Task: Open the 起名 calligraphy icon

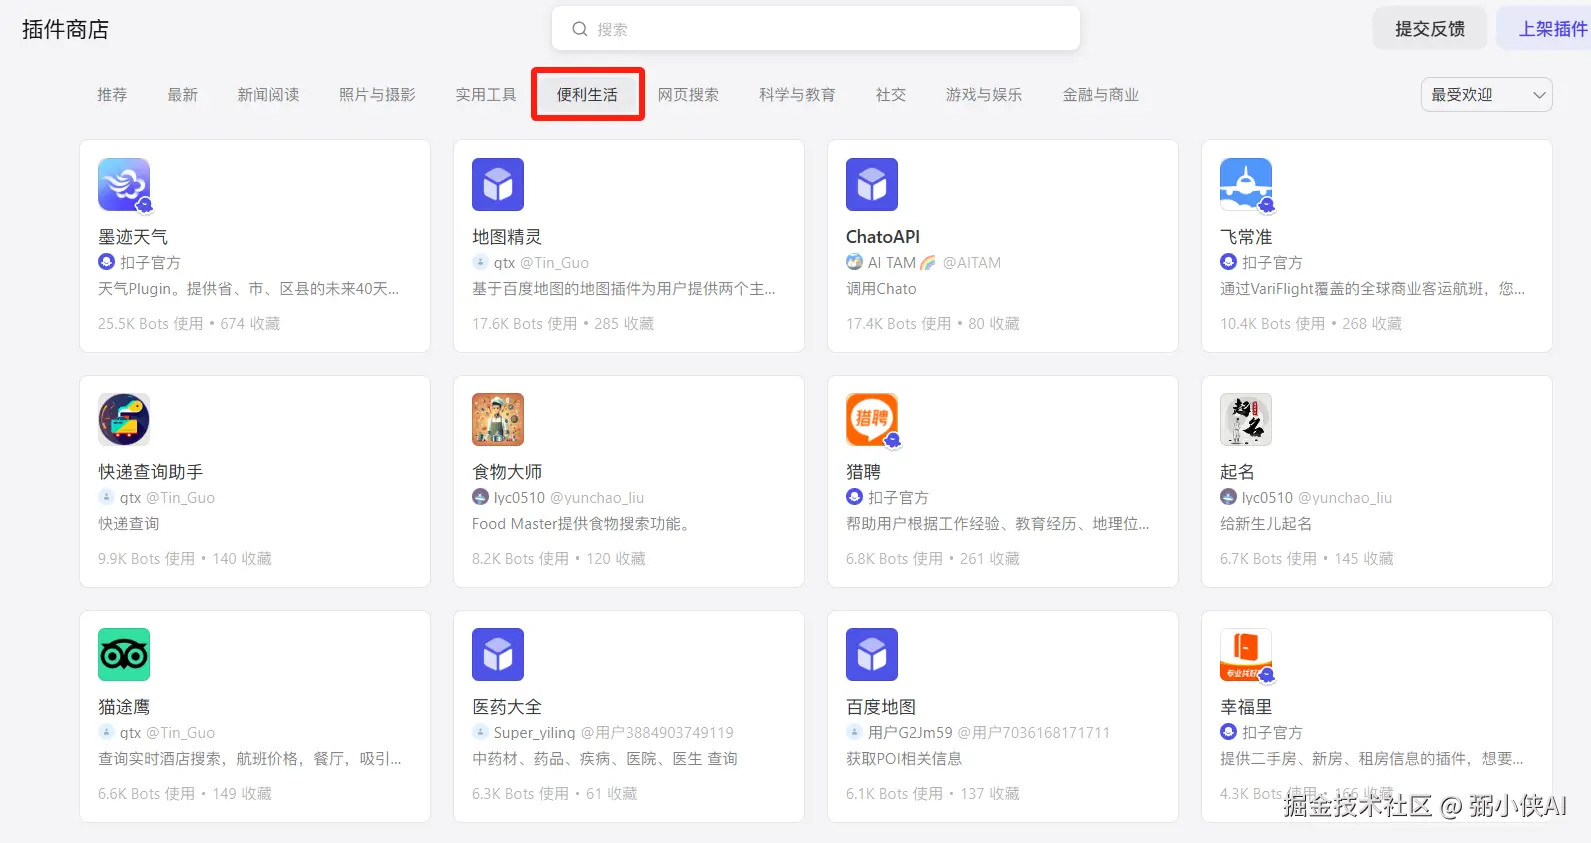Action: click(1246, 419)
